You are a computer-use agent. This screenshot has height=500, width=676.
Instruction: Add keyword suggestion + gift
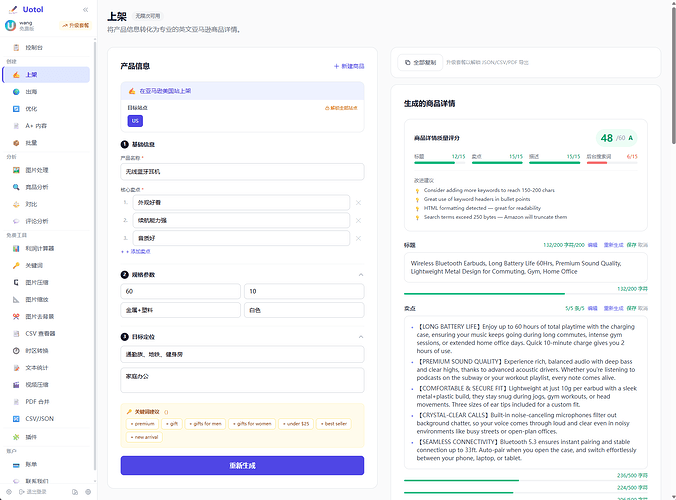pyautogui.click(x=172, y=424)
